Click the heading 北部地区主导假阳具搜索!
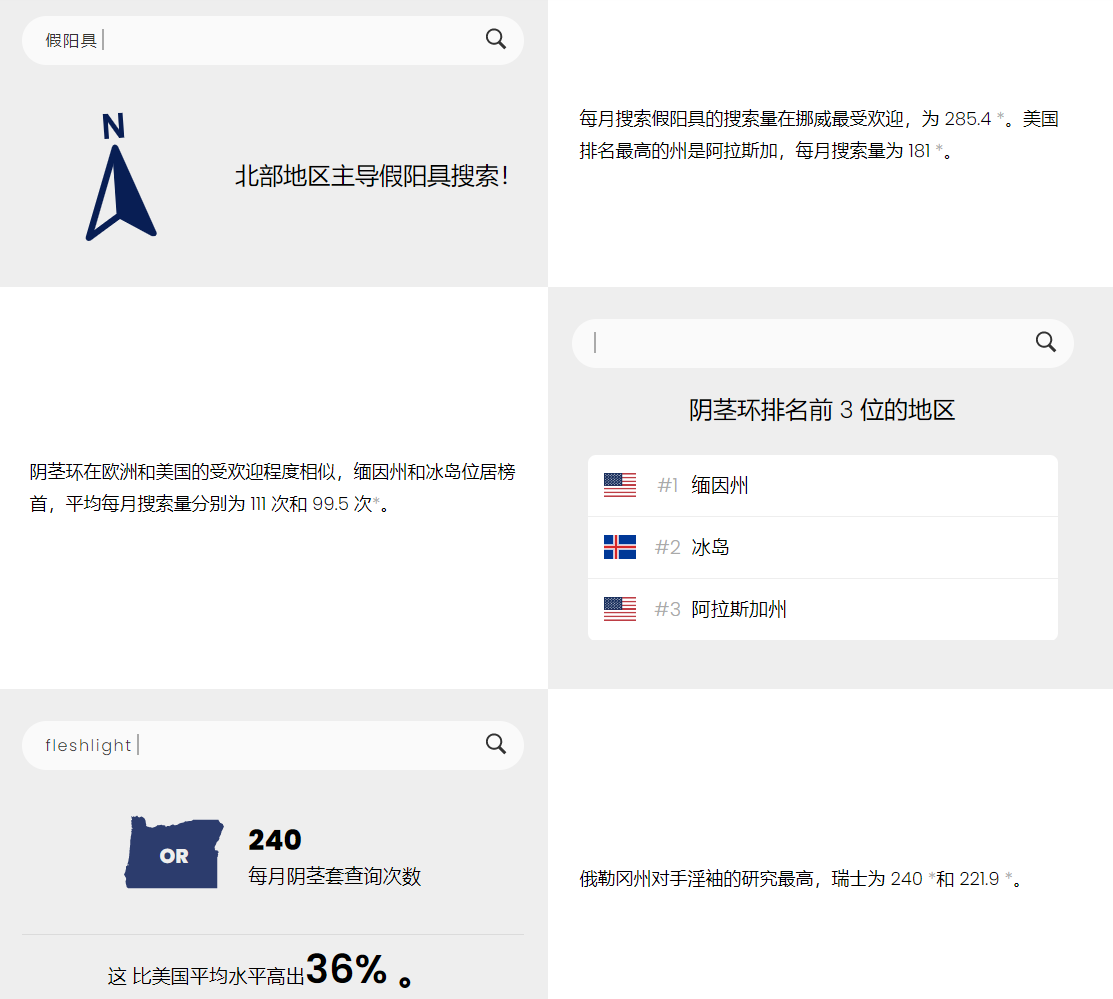Screen dimensions: 1113x999 click(371, 176)
